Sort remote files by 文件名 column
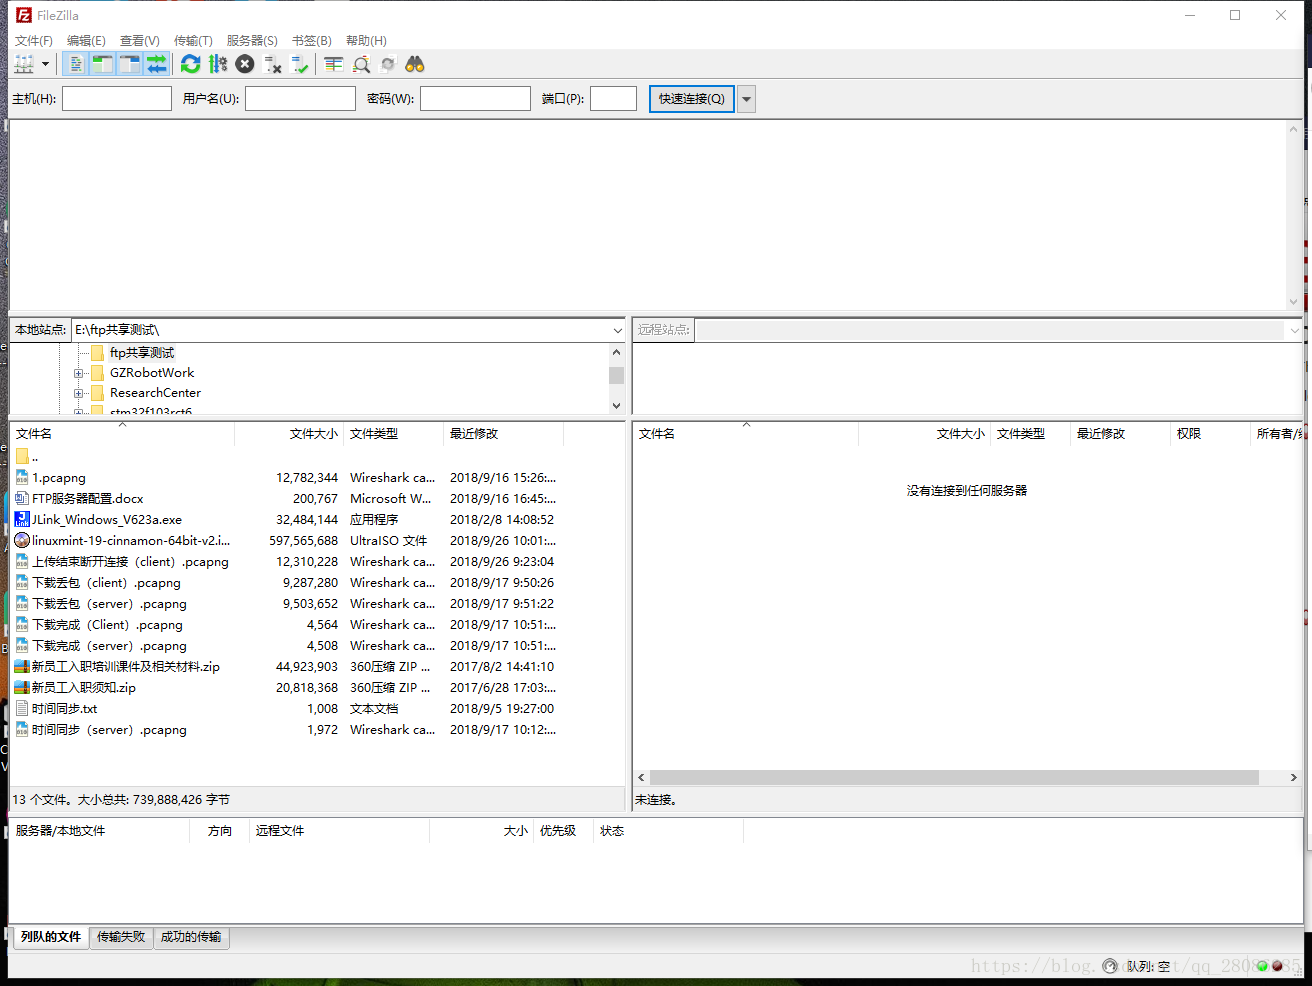Viewport: 1312px width, 986px height. pos(746,434)
